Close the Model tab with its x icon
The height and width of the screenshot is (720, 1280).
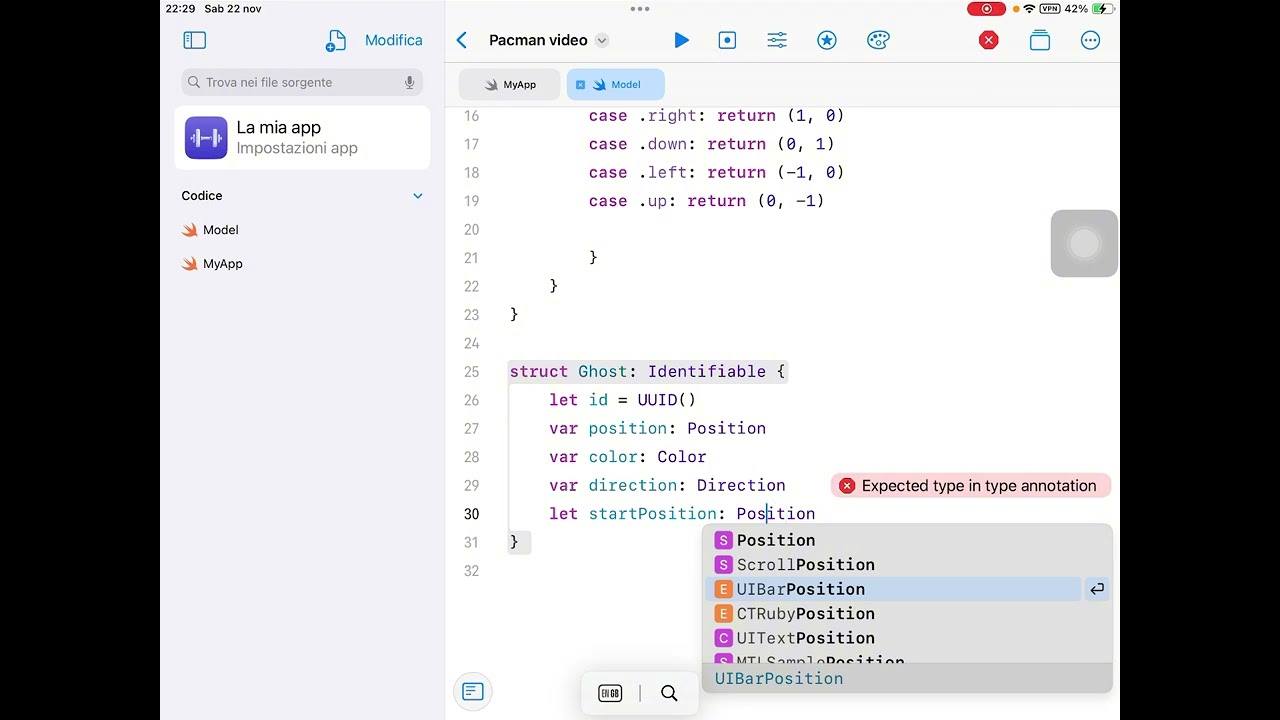[x=580, y=85]
